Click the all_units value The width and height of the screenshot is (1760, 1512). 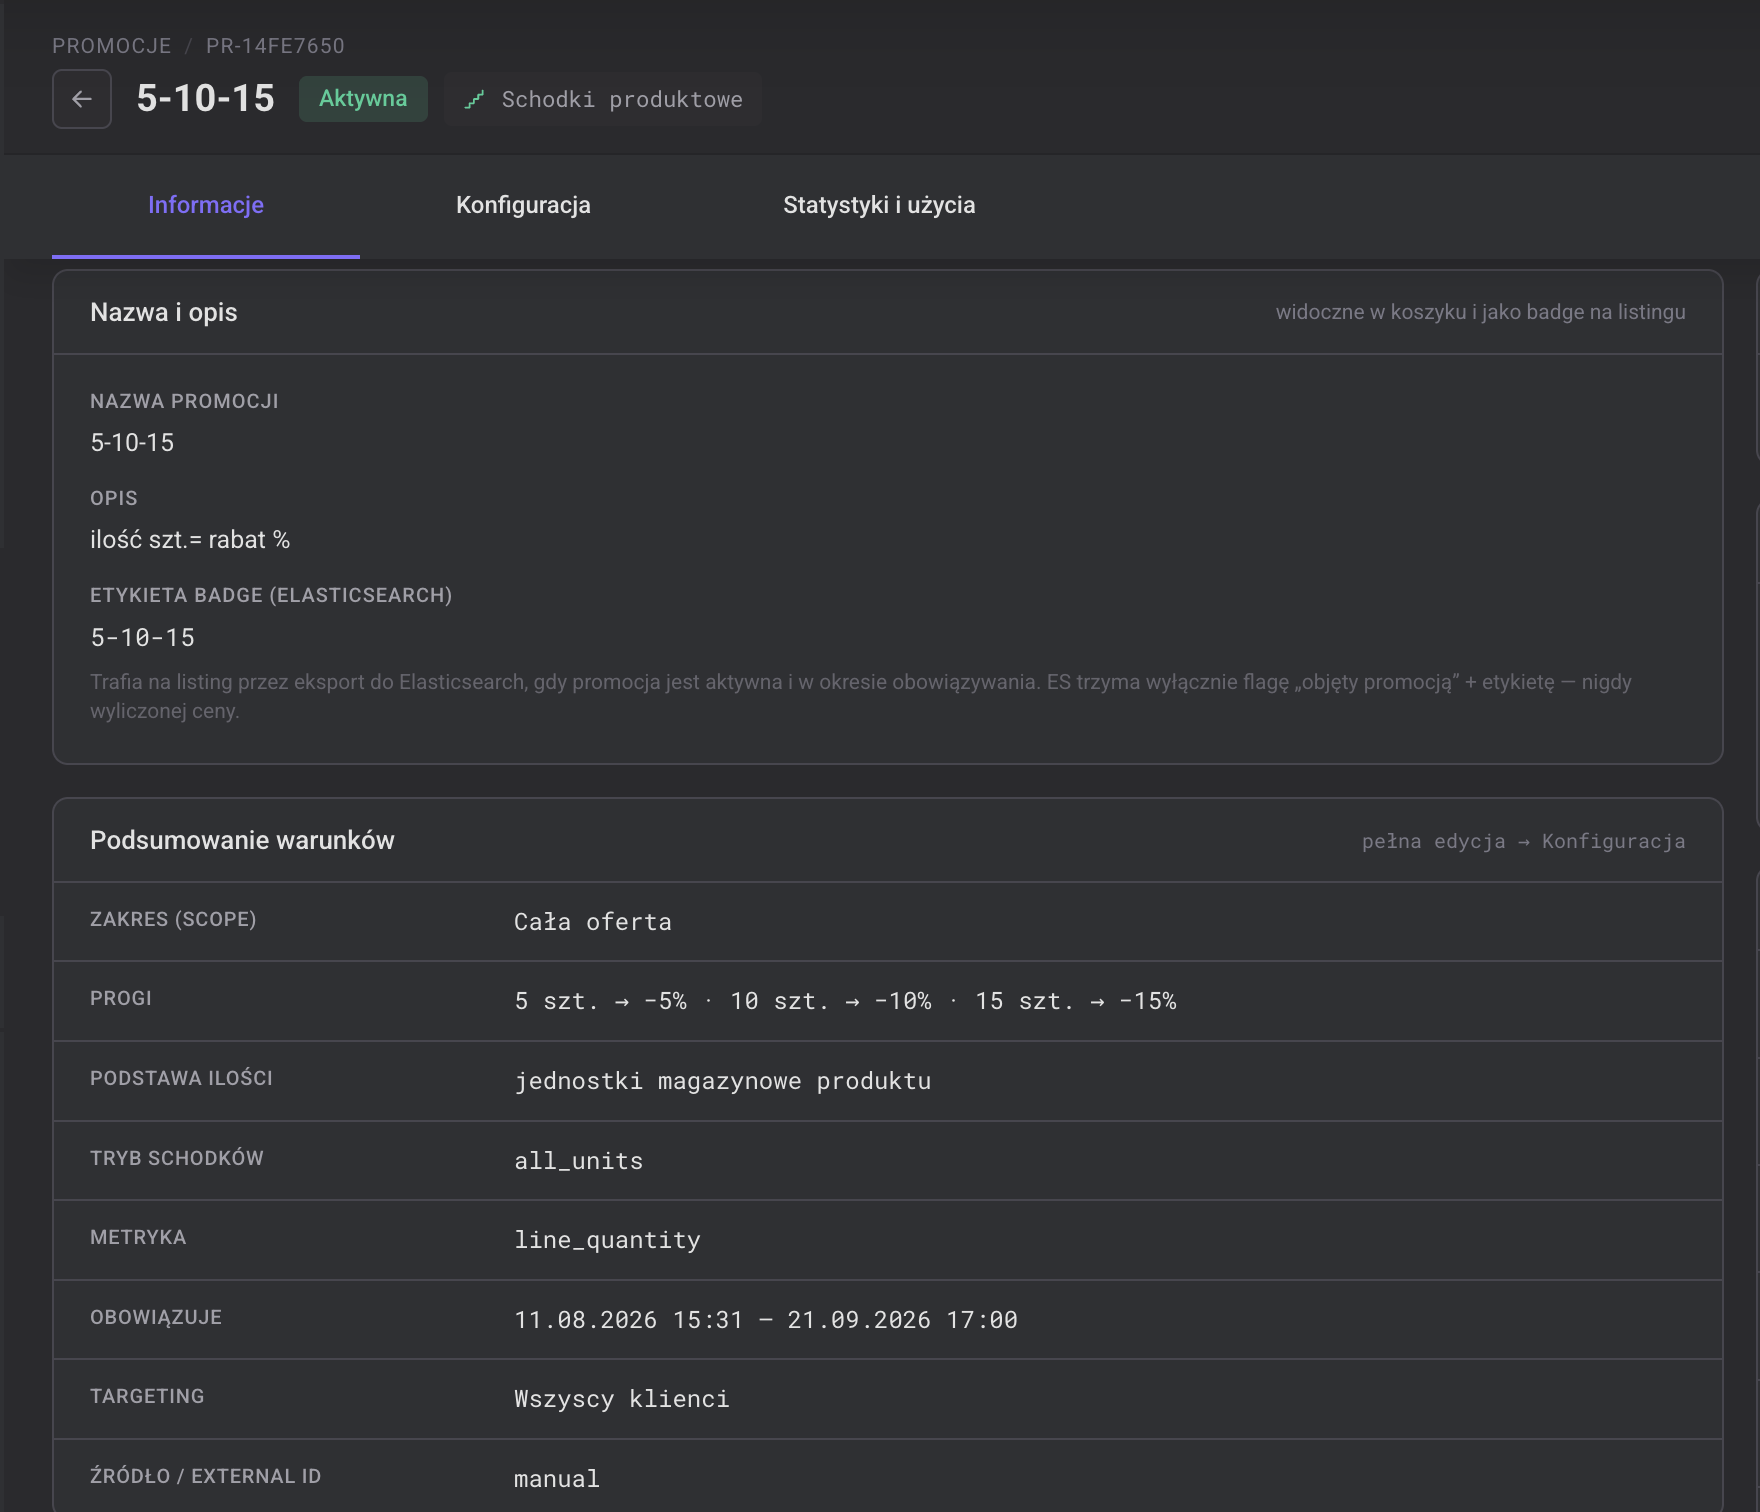pyautogui.click(x=578, y=1161)
